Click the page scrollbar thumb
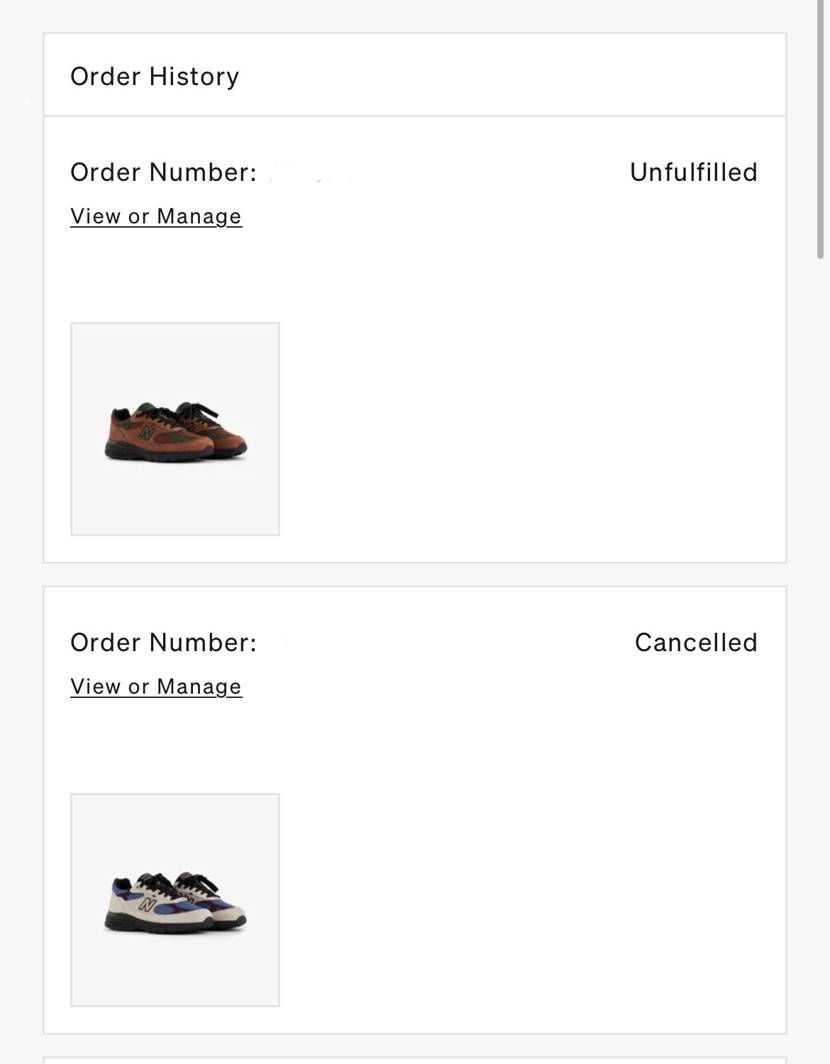The height and width of the screenshot is (1064, 830). [x=820, y=129]
